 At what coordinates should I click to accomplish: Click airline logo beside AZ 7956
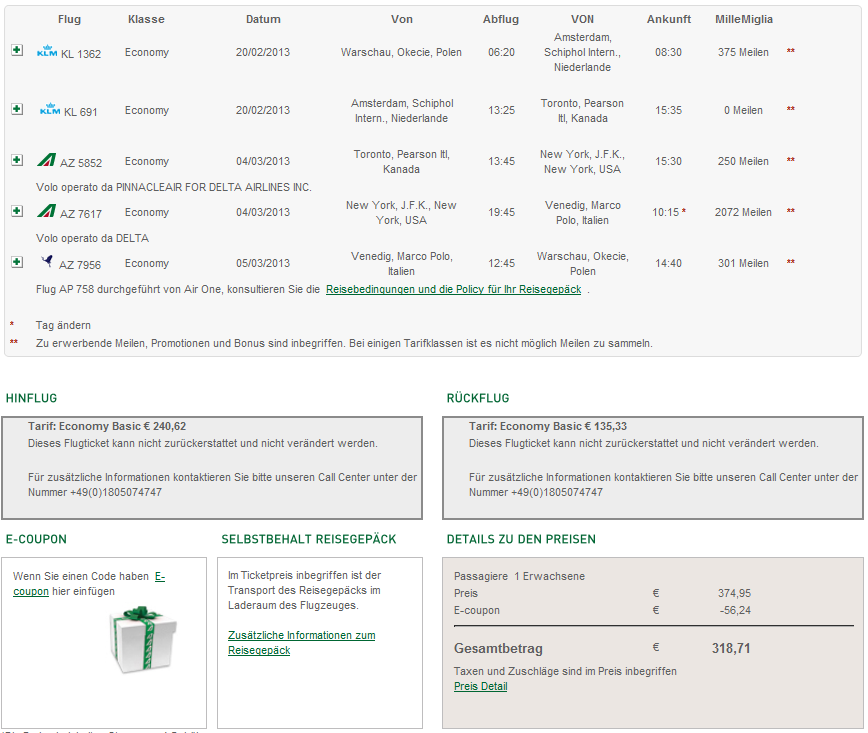click(46, 262)
